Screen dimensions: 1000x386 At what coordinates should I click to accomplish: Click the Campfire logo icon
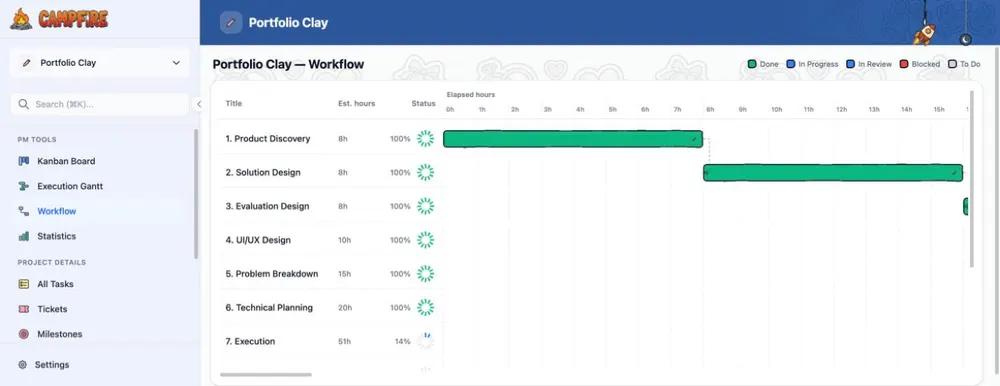(20, 19)
